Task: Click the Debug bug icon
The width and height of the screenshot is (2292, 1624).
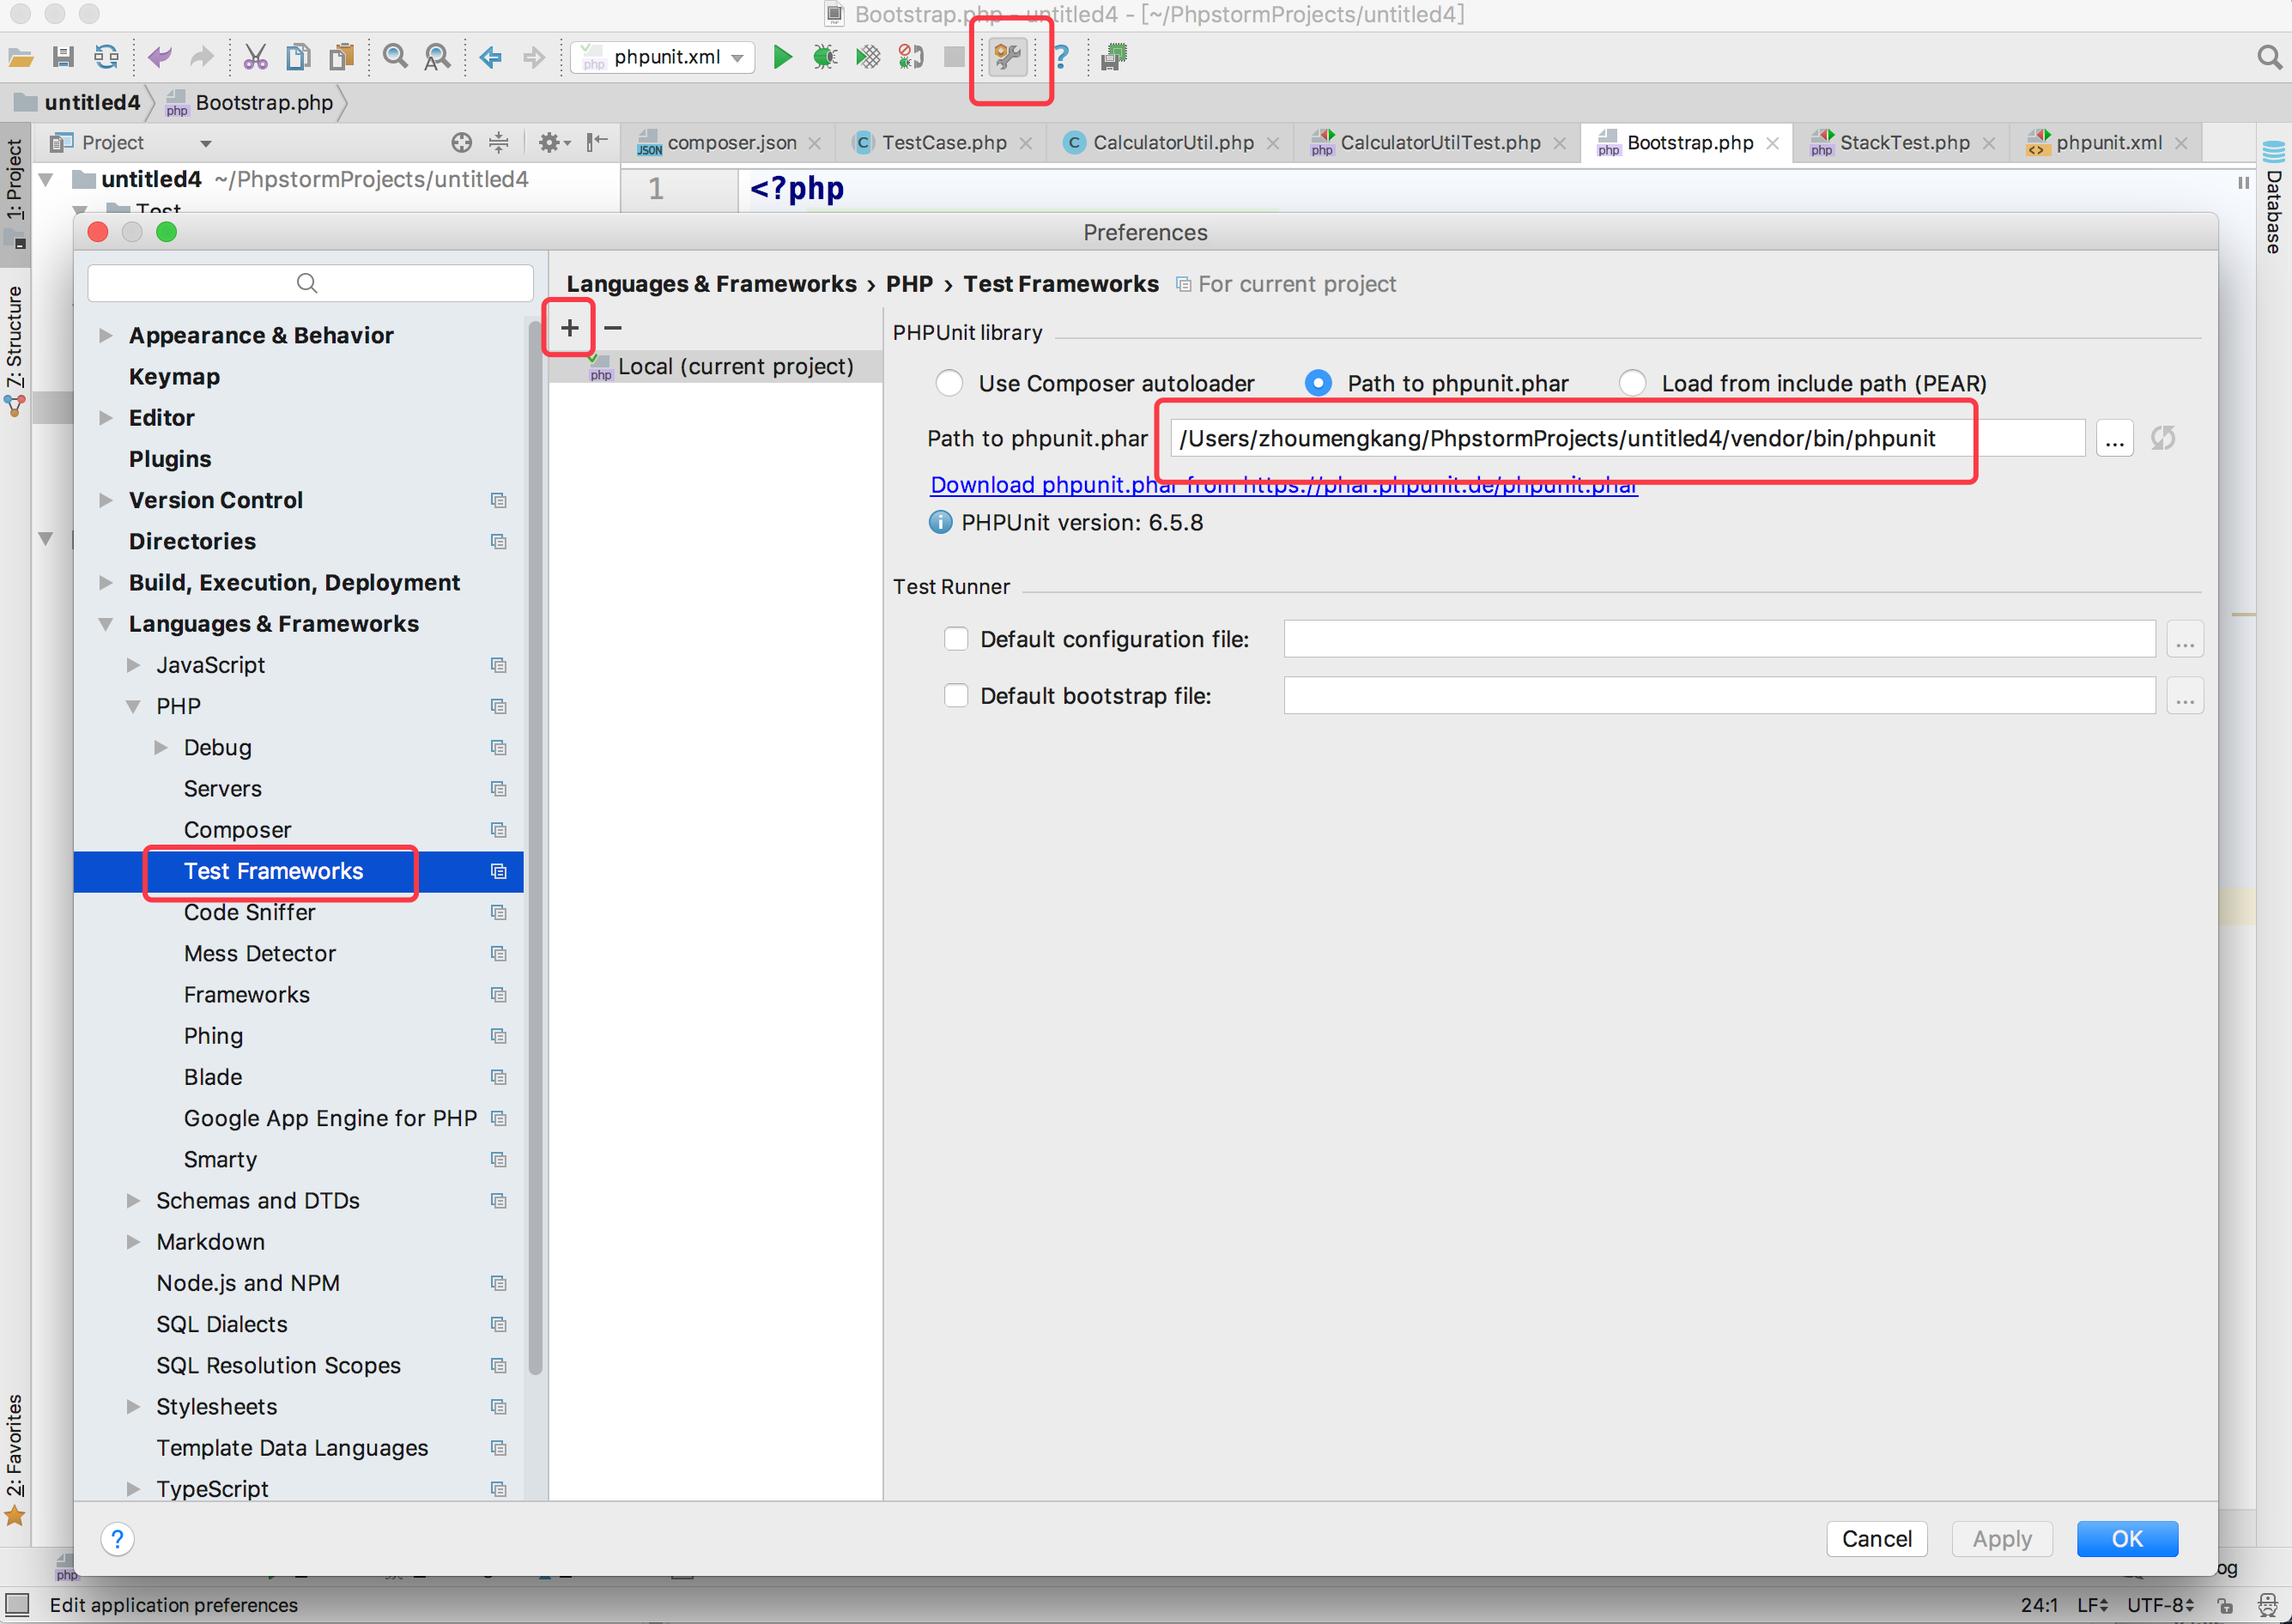Action: click(825, 57)
